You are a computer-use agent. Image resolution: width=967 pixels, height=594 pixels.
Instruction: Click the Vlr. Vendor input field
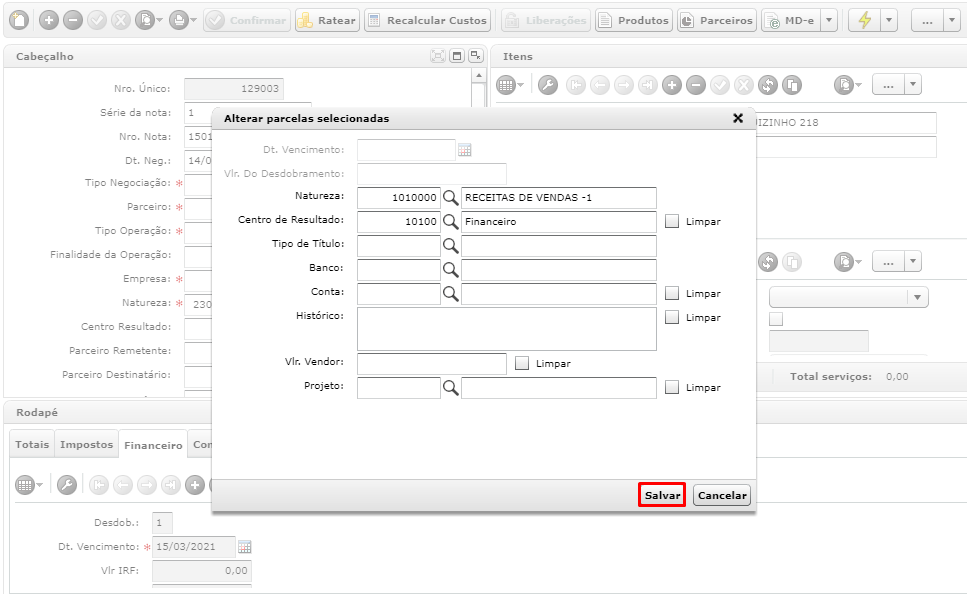[432, 364]
